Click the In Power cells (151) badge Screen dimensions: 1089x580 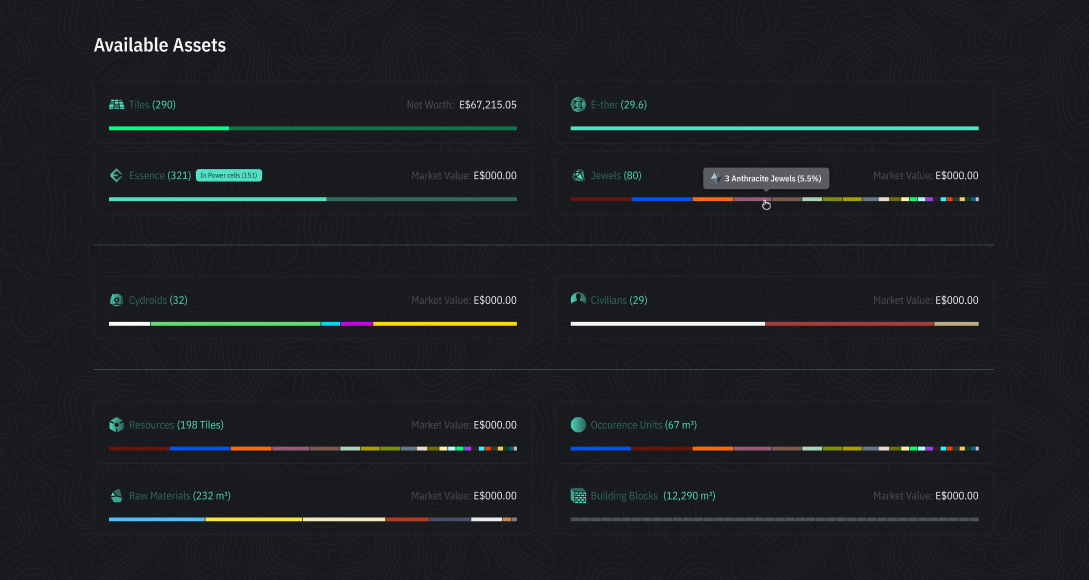click(229, 176)
